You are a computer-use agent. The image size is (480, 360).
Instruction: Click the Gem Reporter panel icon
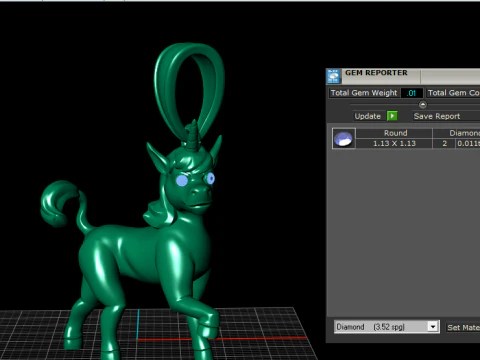point(333,76)
